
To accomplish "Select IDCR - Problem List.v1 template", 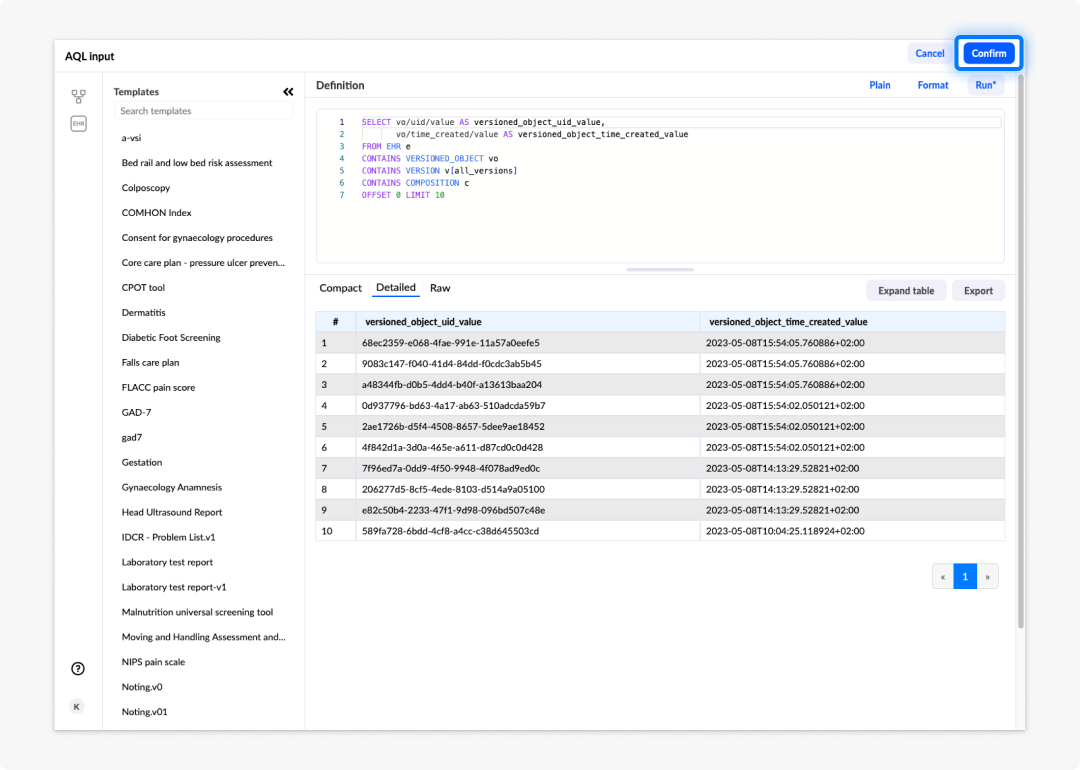I will pos(168,537).
